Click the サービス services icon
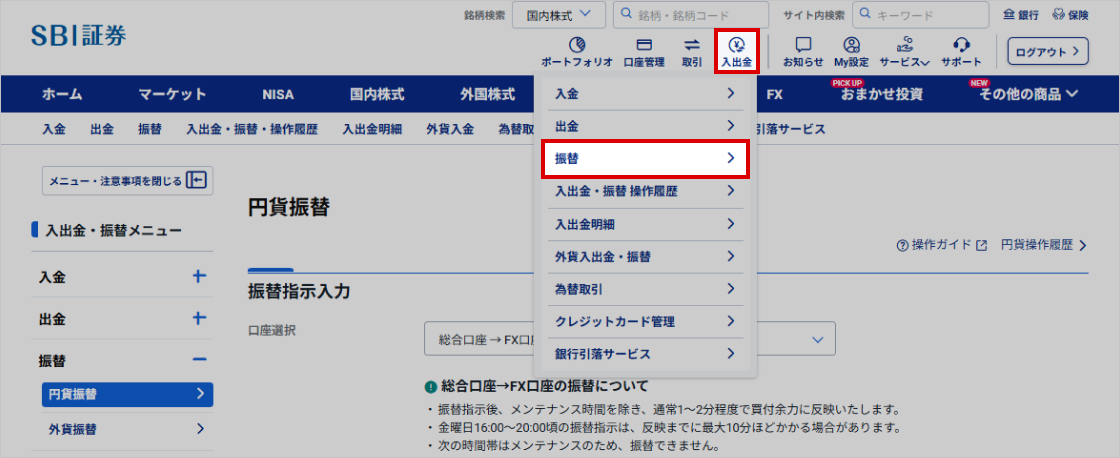Viewport: 1120px width, 458px height. pyautogui.click(x=904, y=51)
